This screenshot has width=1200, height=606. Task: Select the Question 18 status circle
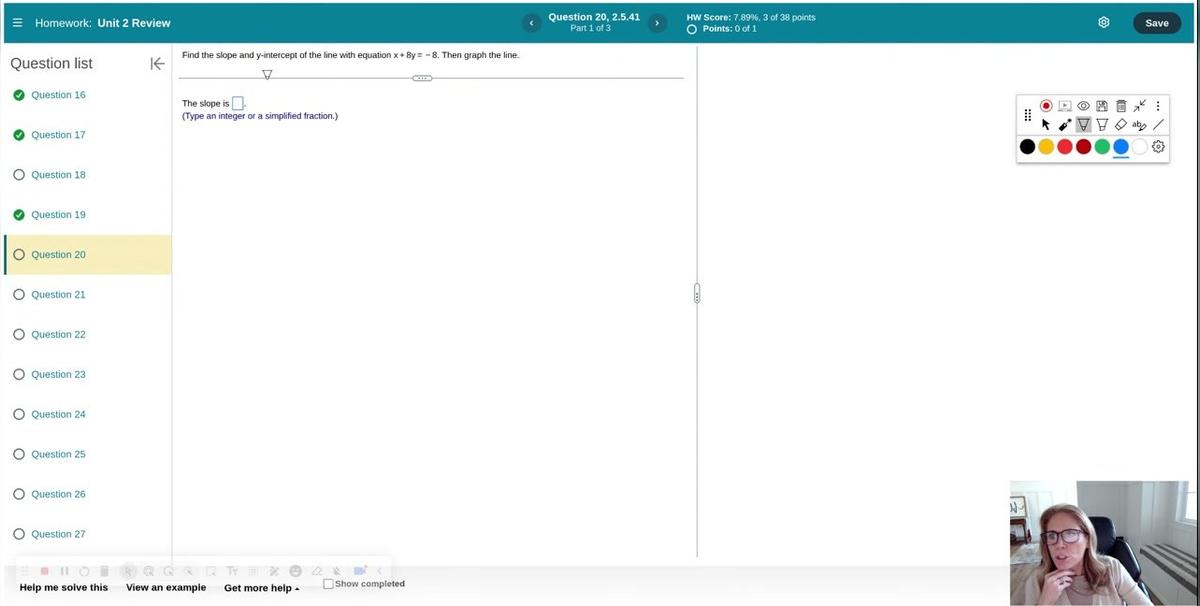coord(19,175)
